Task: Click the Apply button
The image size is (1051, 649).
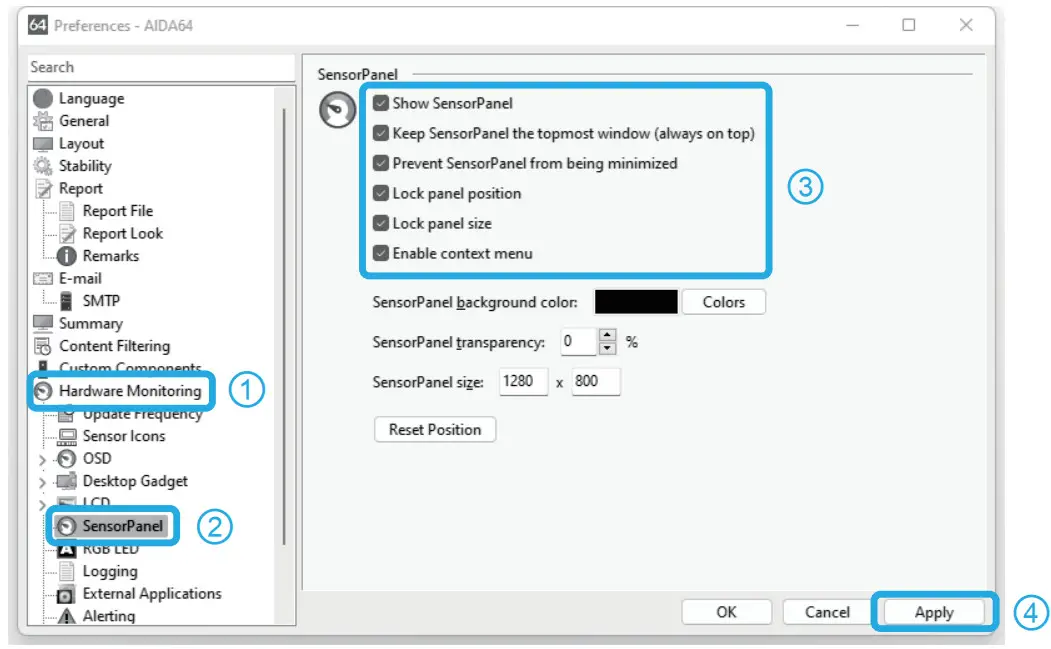Action: coord(934,612)
